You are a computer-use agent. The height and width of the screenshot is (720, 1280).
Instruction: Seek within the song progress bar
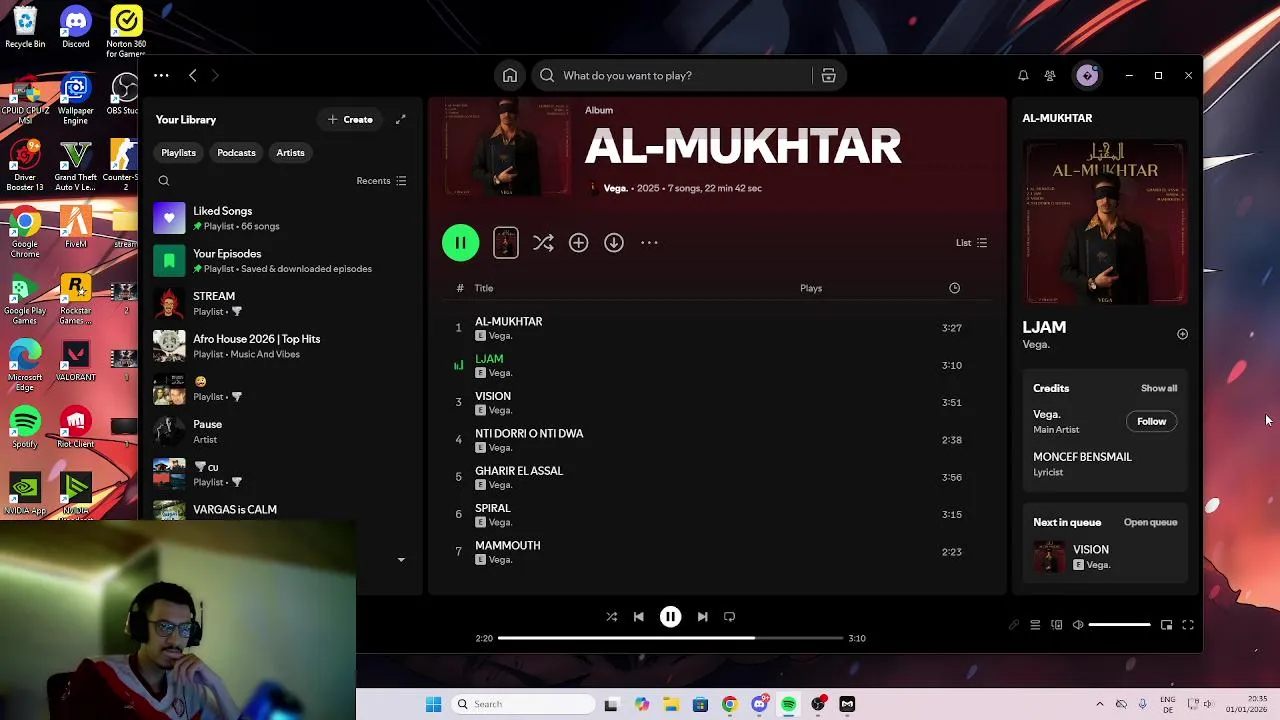pyautogui.click(x=670, y=638)
